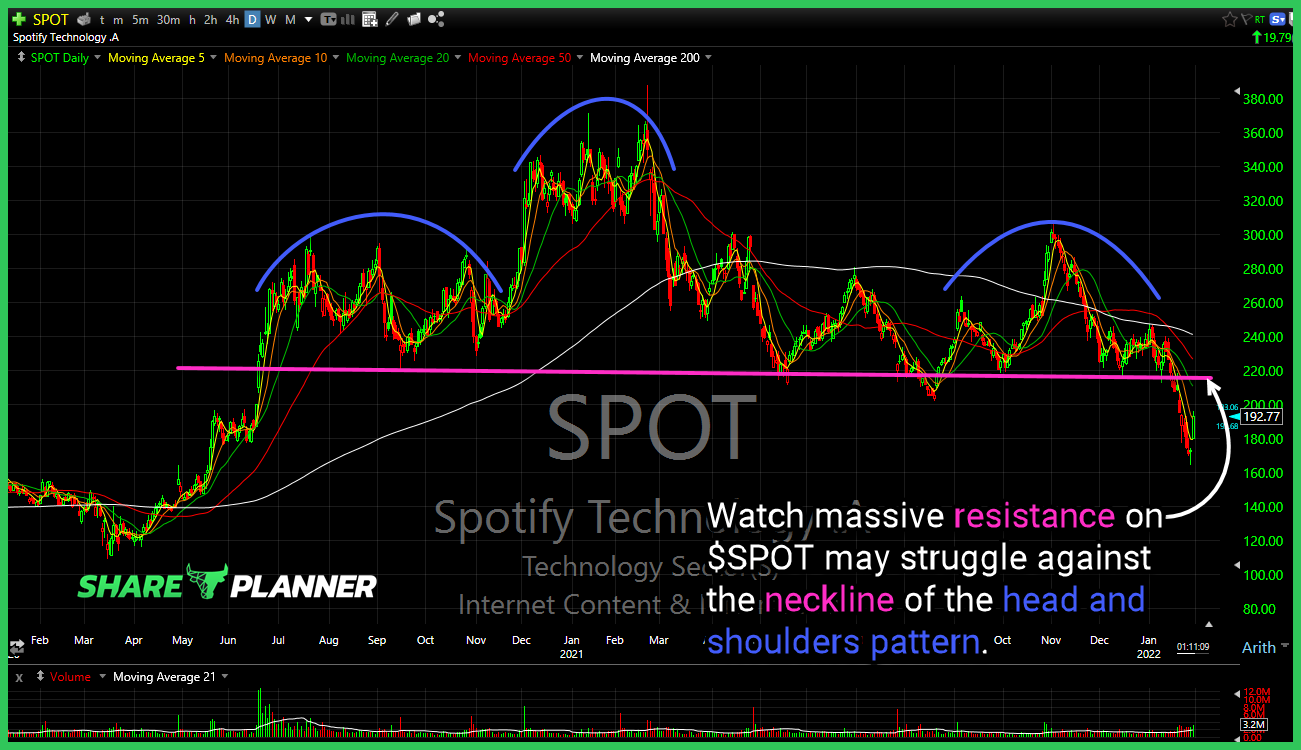Click the blue S dropdown button

click(1280, 19)
